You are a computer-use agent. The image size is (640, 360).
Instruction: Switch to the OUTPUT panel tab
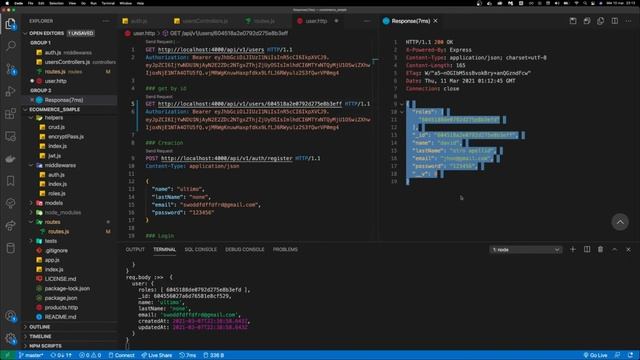point(135,249)
